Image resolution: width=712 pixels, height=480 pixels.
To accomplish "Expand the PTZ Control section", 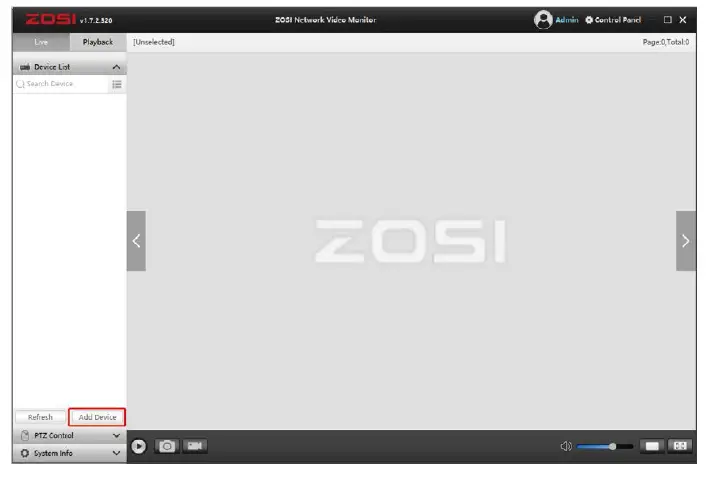I will 116,435.
